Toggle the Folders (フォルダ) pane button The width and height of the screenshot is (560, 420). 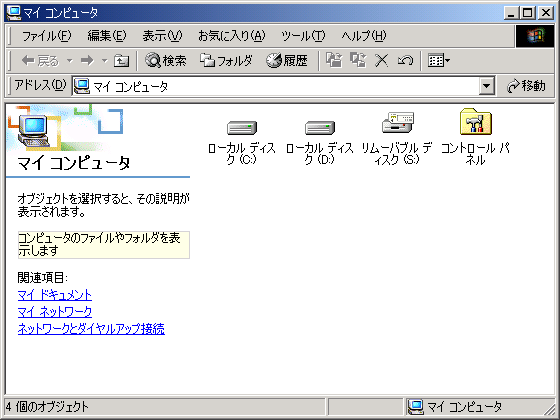pos(226,60)
